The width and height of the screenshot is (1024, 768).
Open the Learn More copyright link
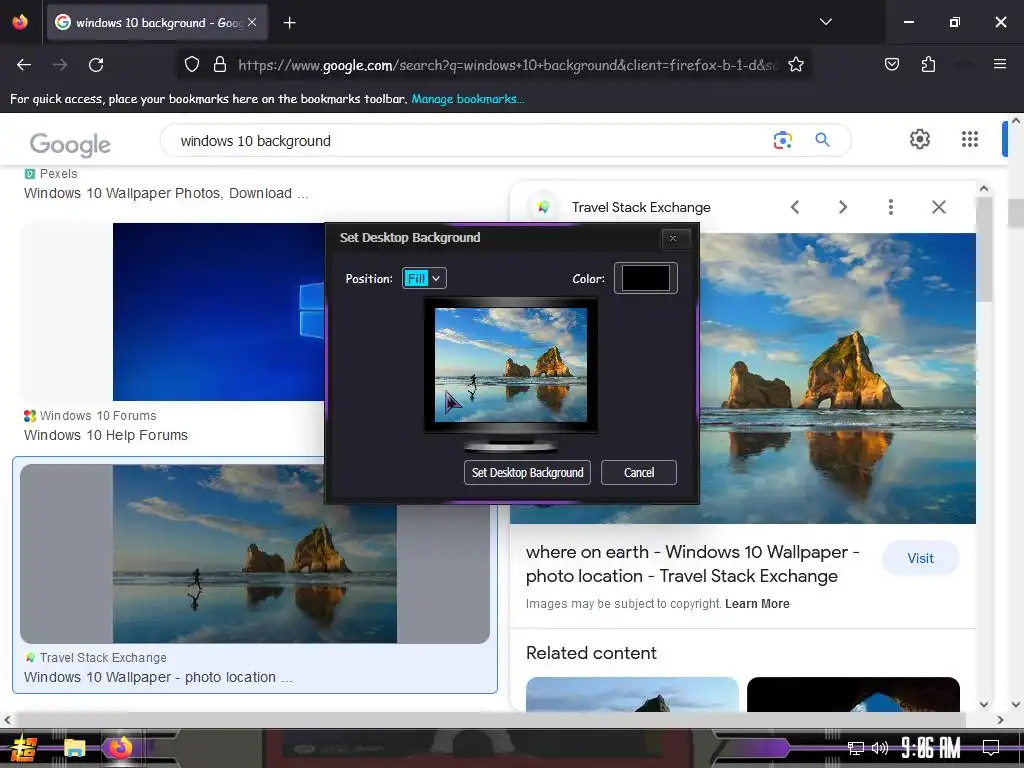pos(757,604)
